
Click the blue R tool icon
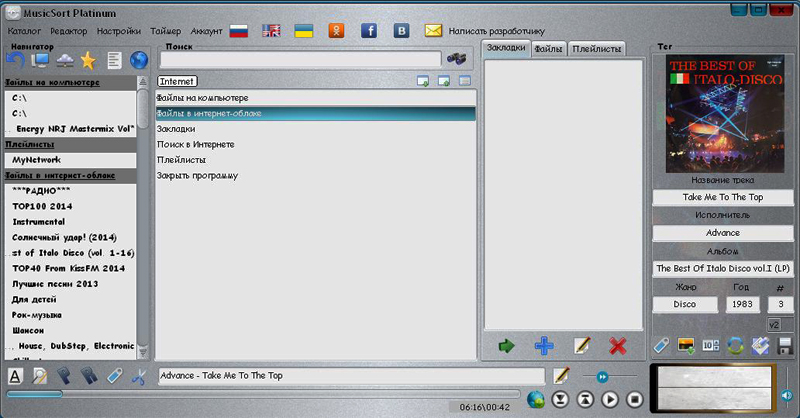point(89,377)
